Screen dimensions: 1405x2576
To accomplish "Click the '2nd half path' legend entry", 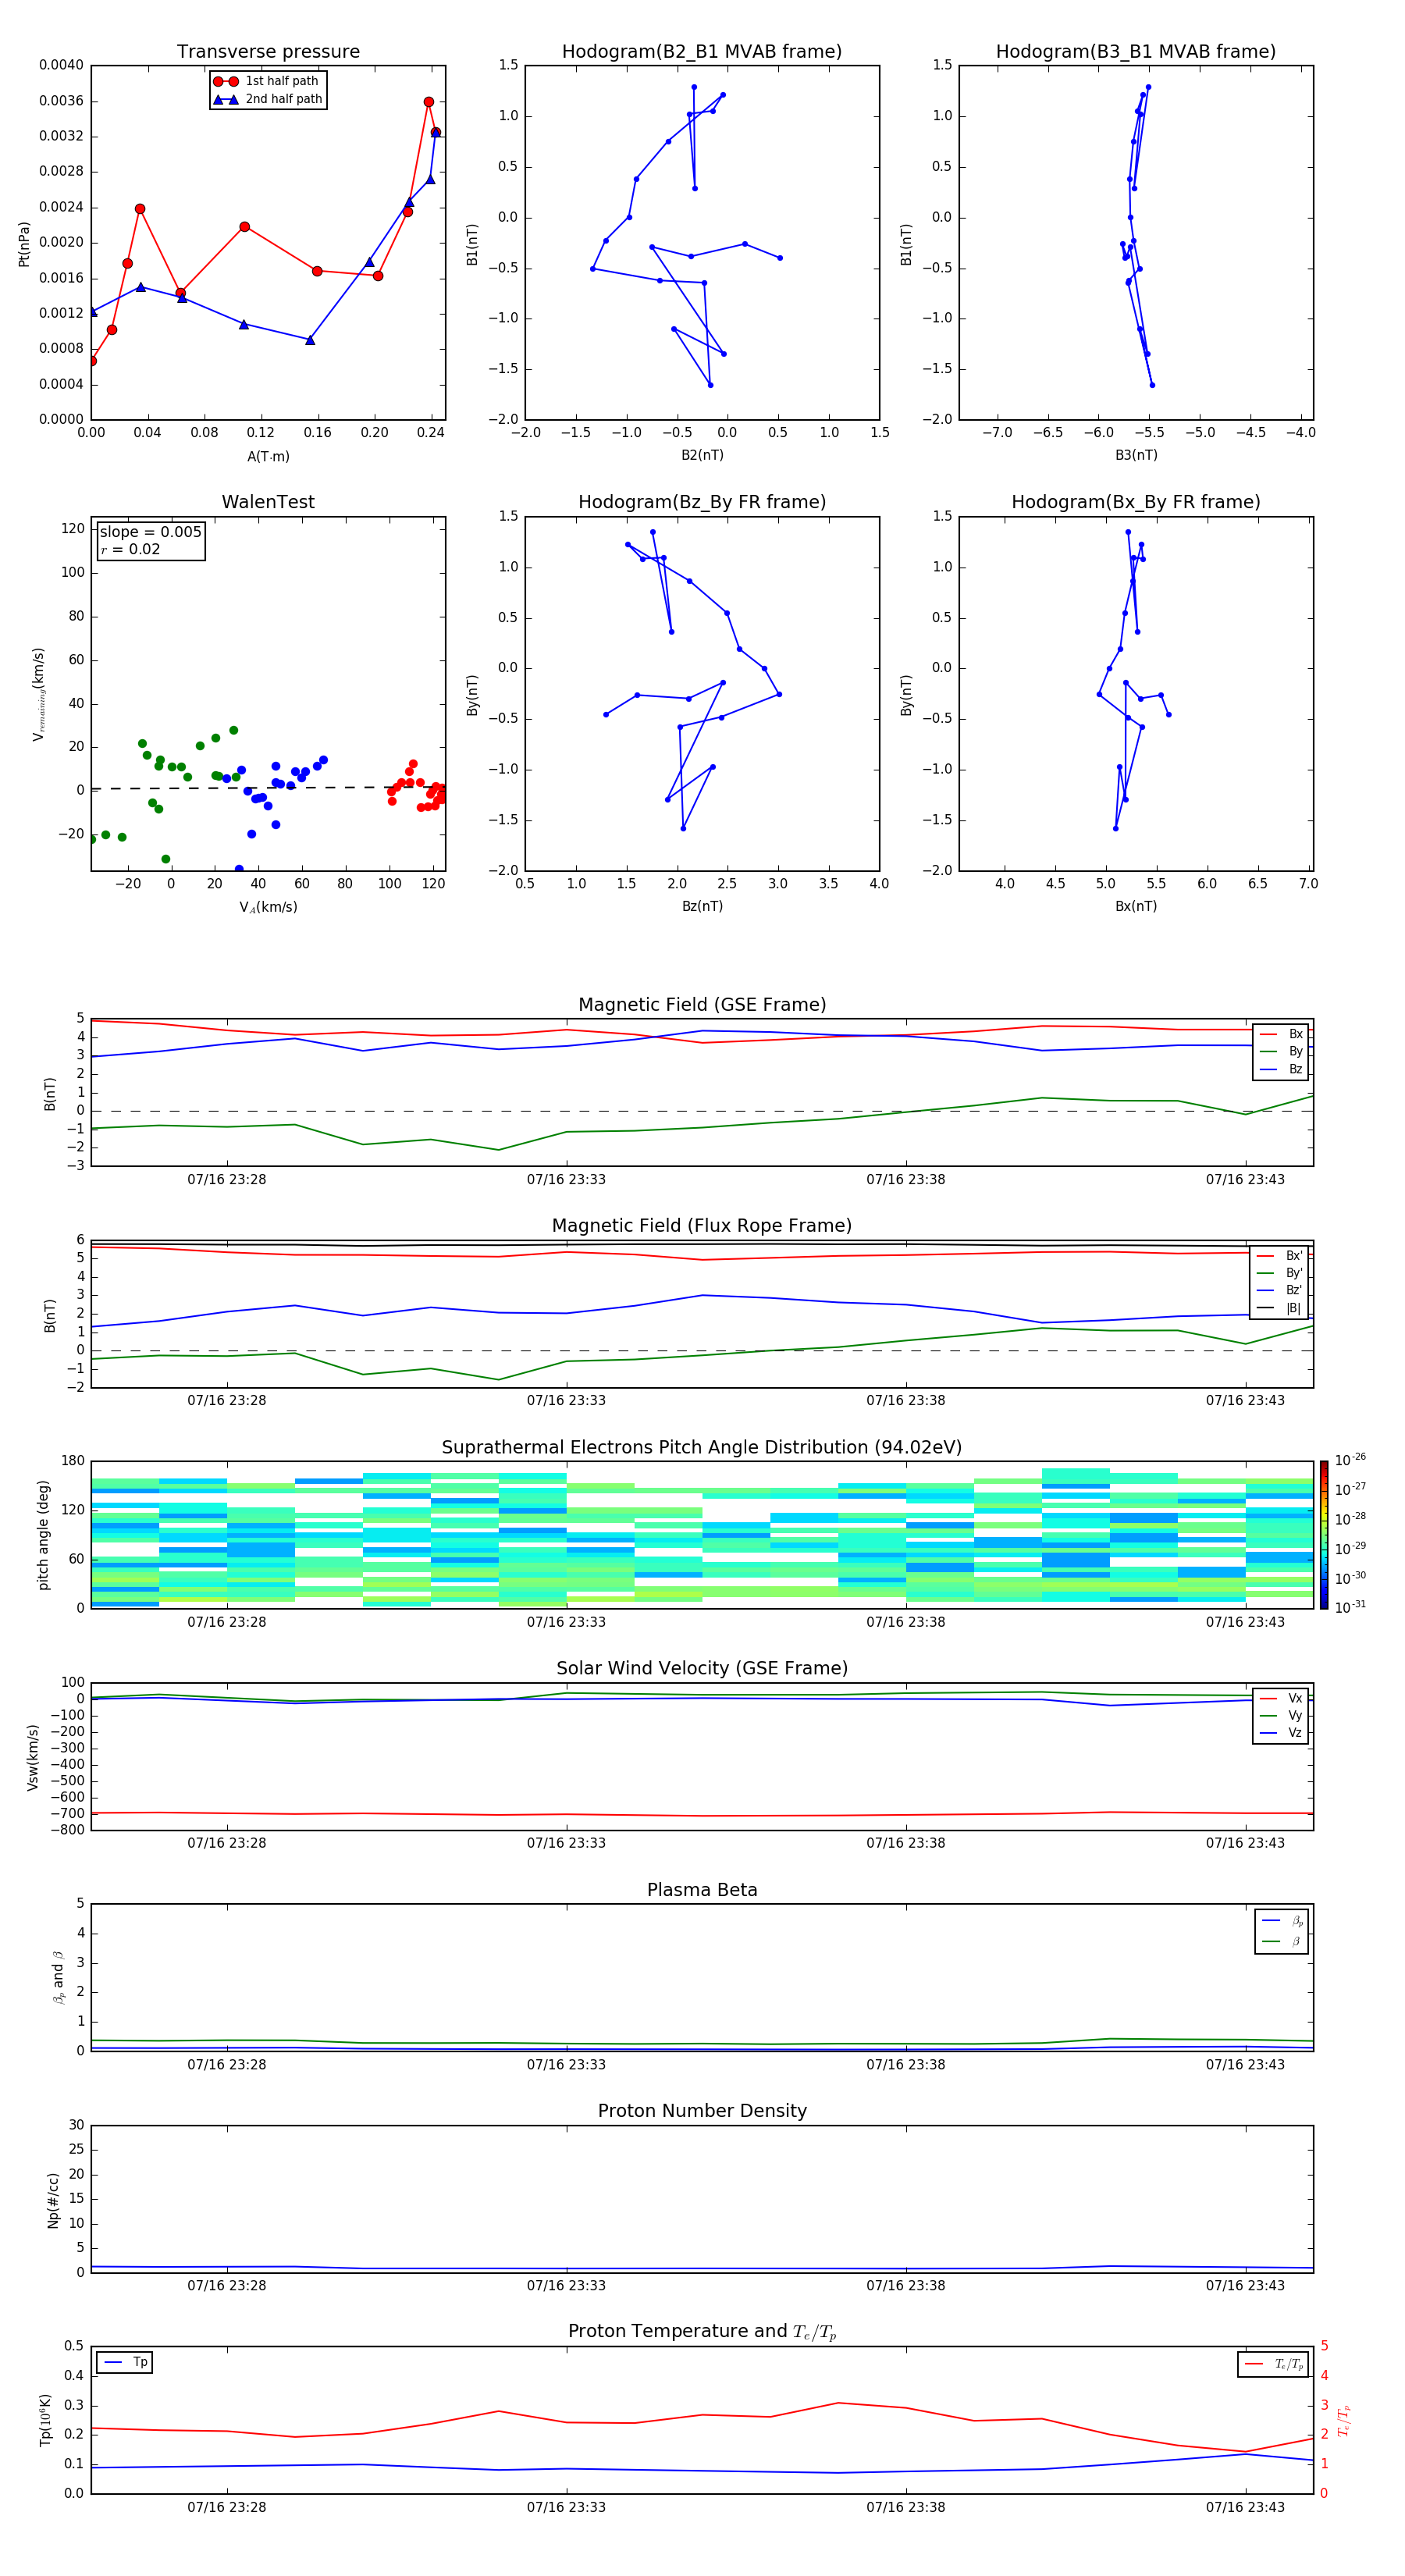I will click(267, 99).
